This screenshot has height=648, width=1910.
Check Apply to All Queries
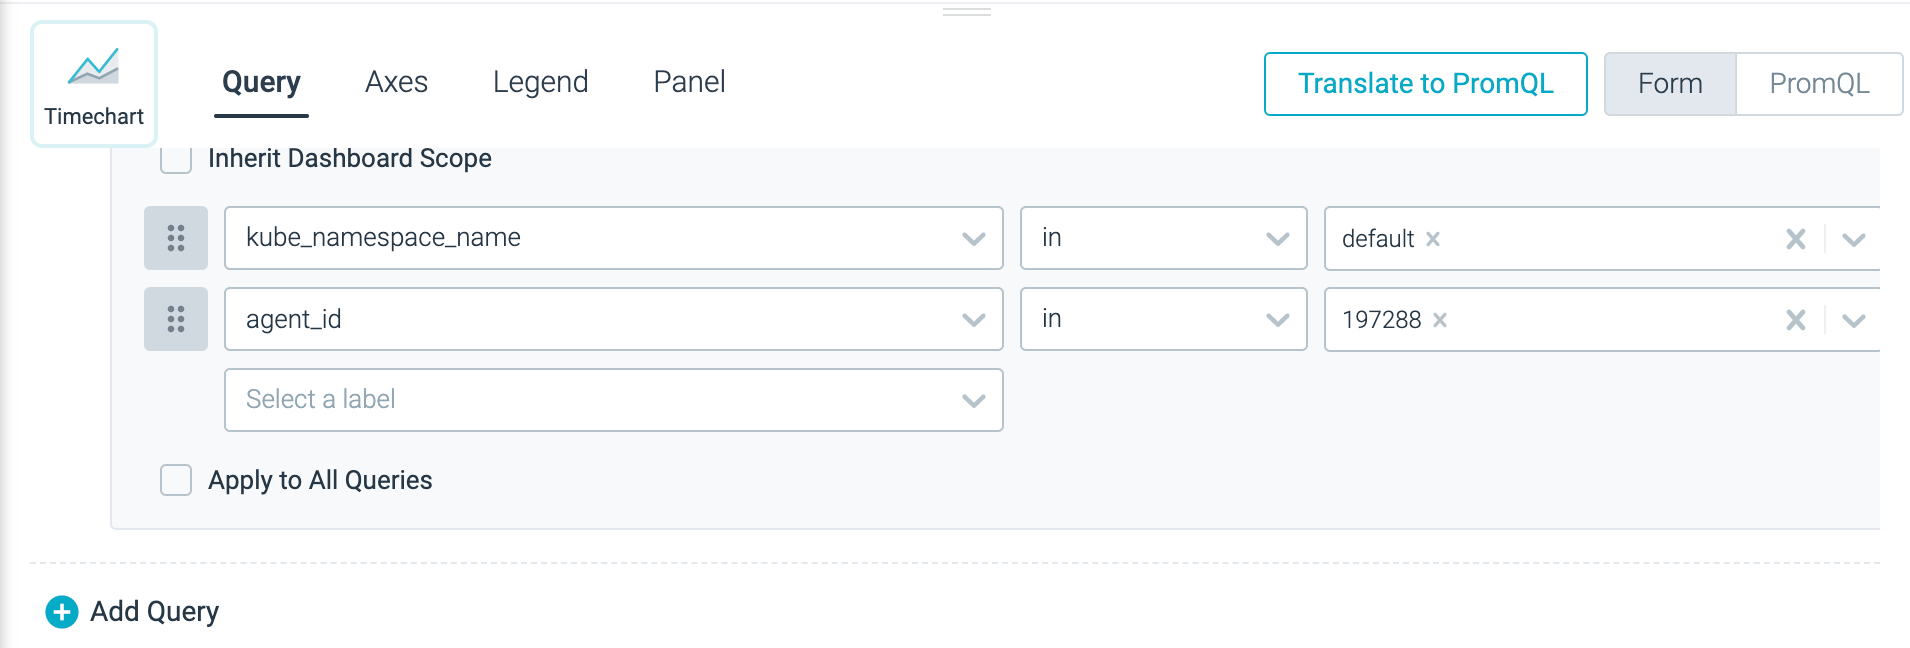176,480
